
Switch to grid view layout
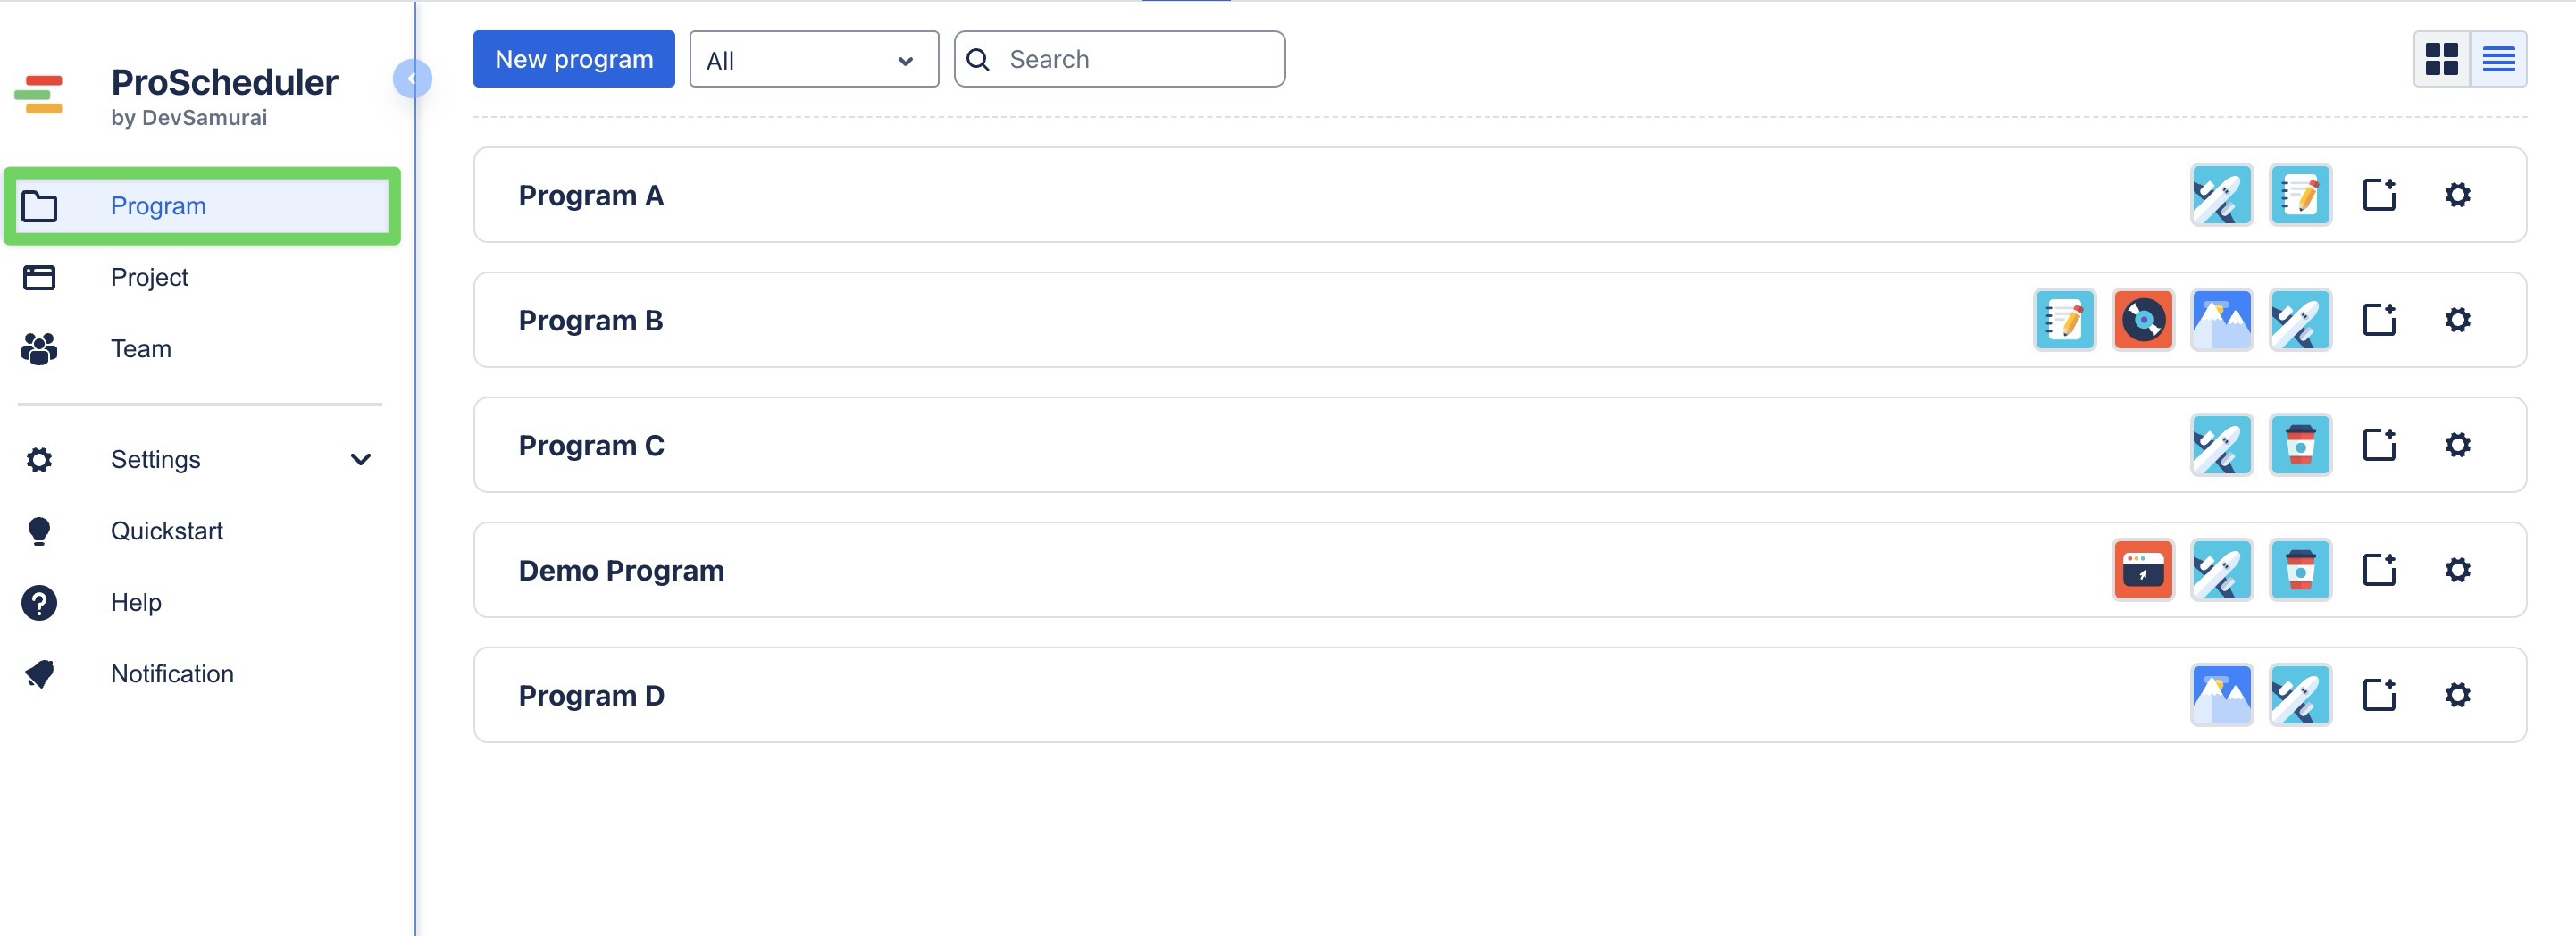2441,59
